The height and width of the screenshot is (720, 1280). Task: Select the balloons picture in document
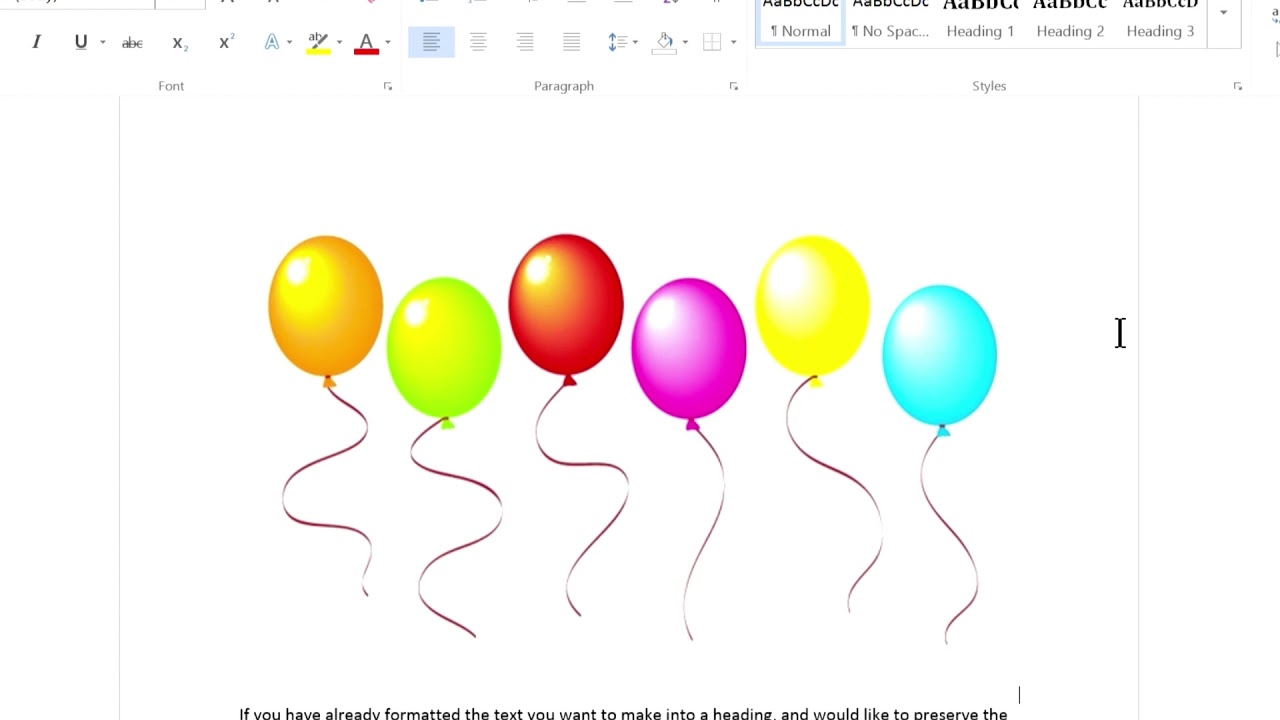click(632, 438)
